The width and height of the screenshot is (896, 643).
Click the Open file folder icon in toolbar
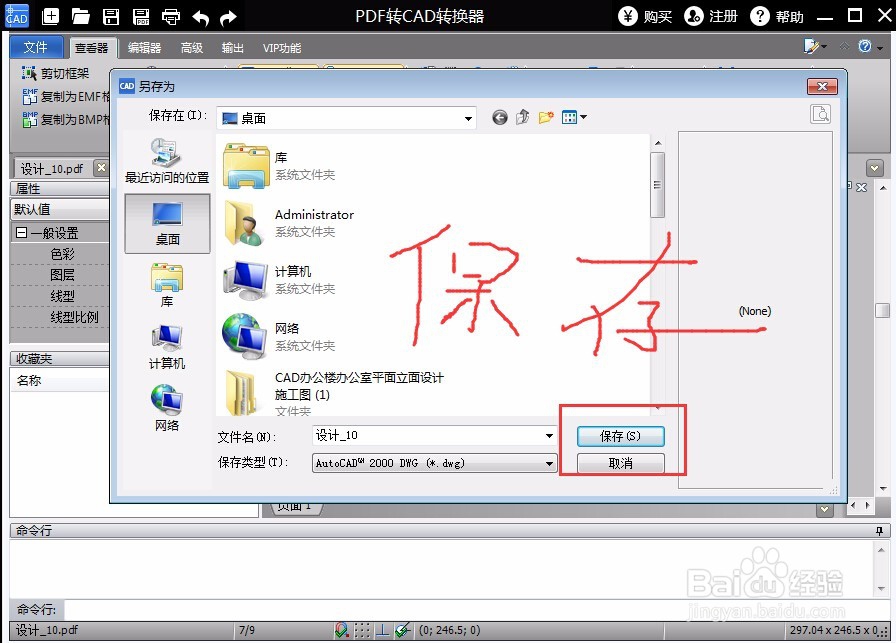point(80,15)
